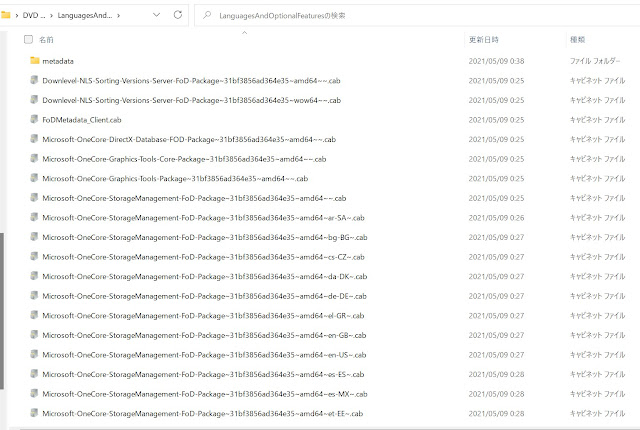Select Downlevel-NLS-Sorting-Versions wow64~~.cab file name
Image resolution: width=640 pixels, height=430 pixels.
coord(191,100)
